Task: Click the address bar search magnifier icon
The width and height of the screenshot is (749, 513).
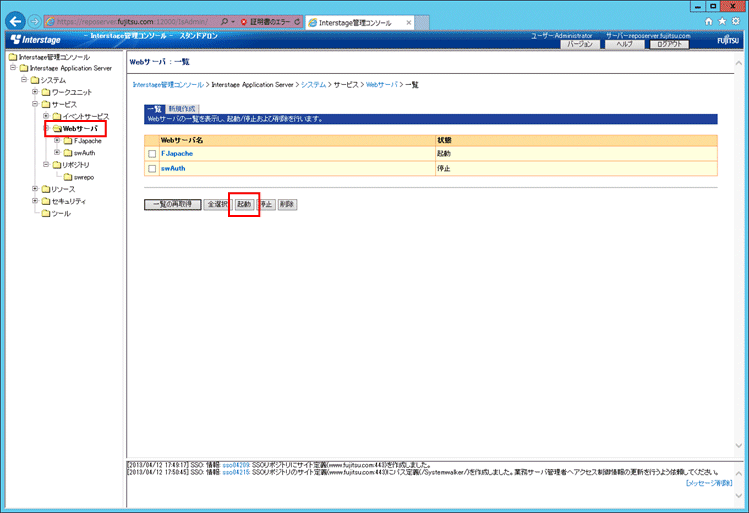Action: (x=224, y=21)
